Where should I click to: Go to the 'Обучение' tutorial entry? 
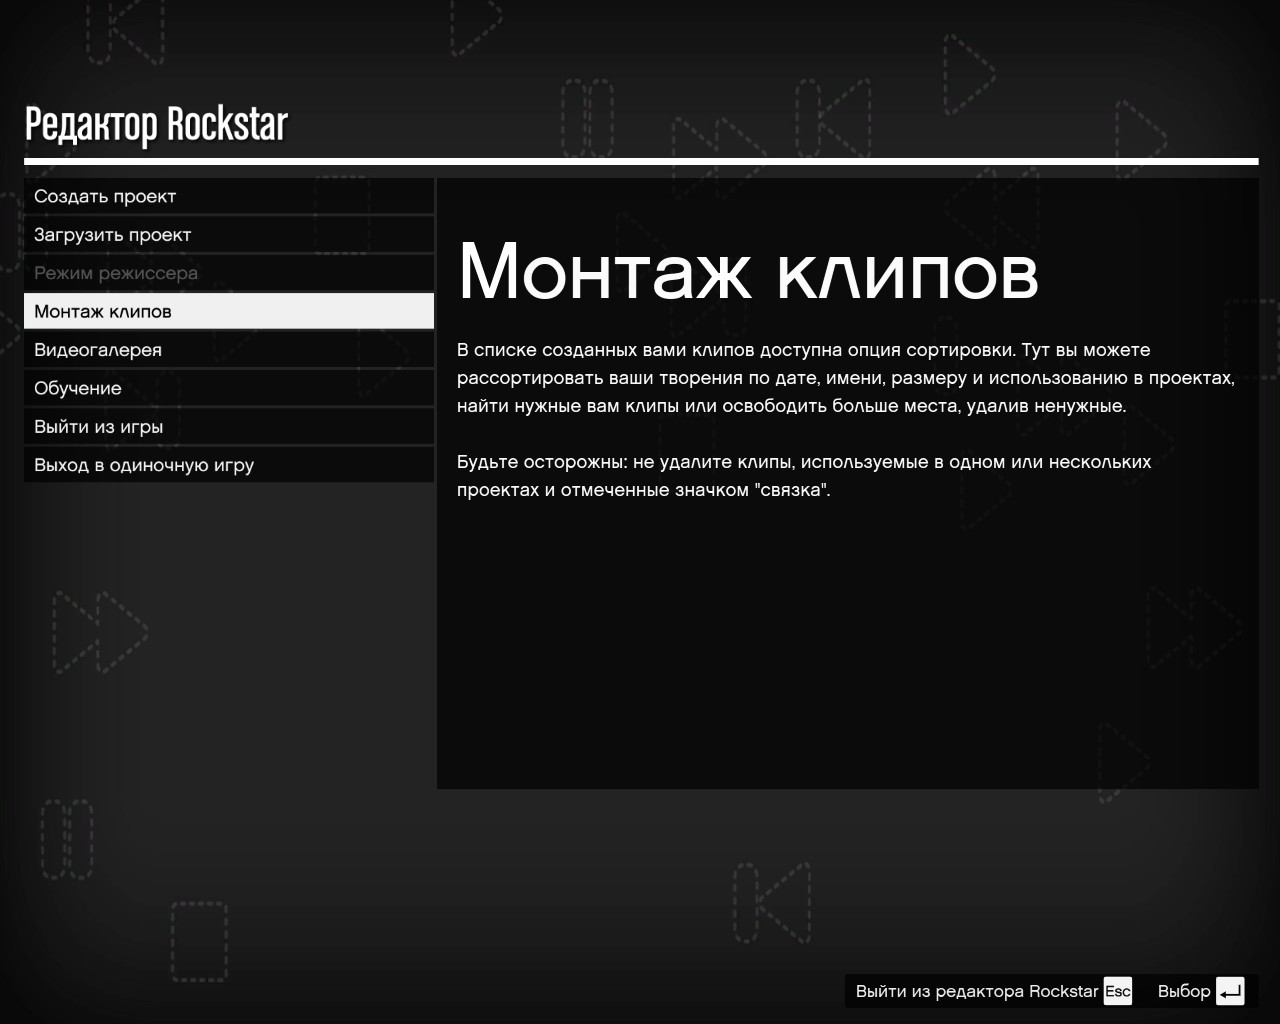(229, 388)
